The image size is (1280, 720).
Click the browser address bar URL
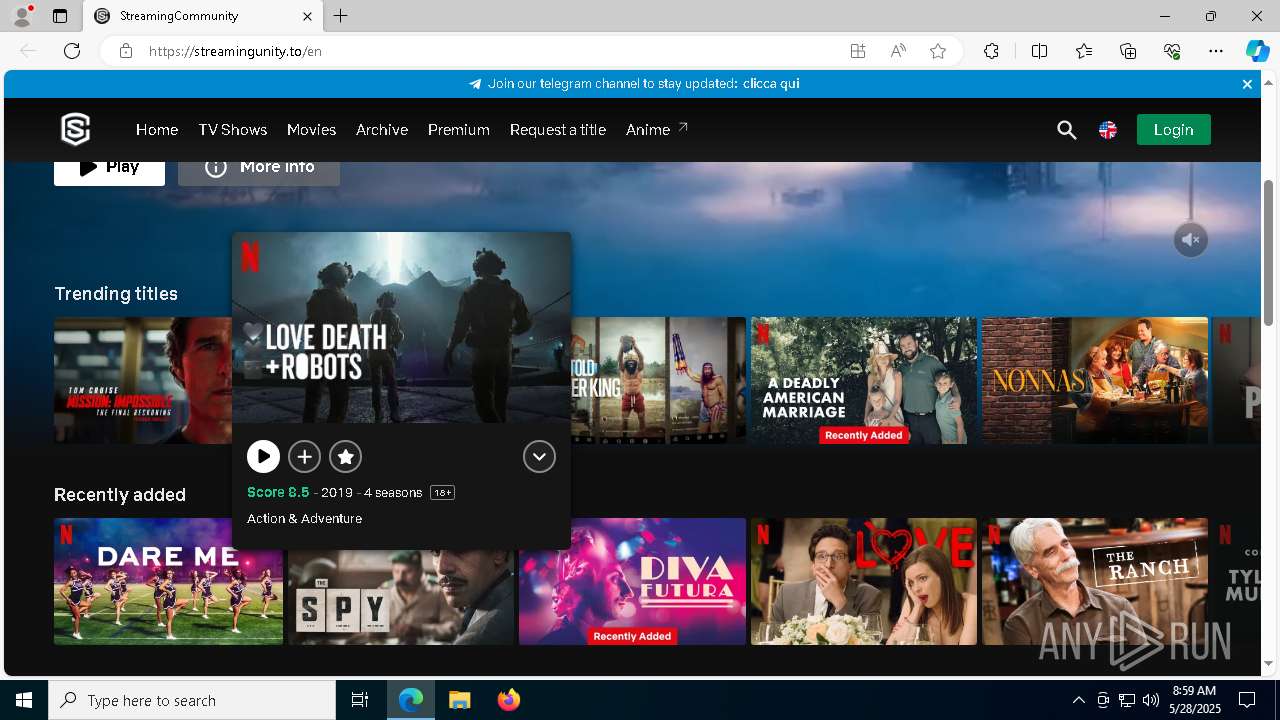(x=236, y=51)
